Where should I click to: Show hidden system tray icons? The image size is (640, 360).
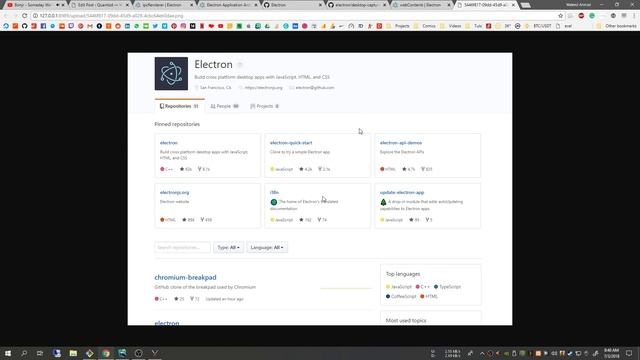pos(482,353)
